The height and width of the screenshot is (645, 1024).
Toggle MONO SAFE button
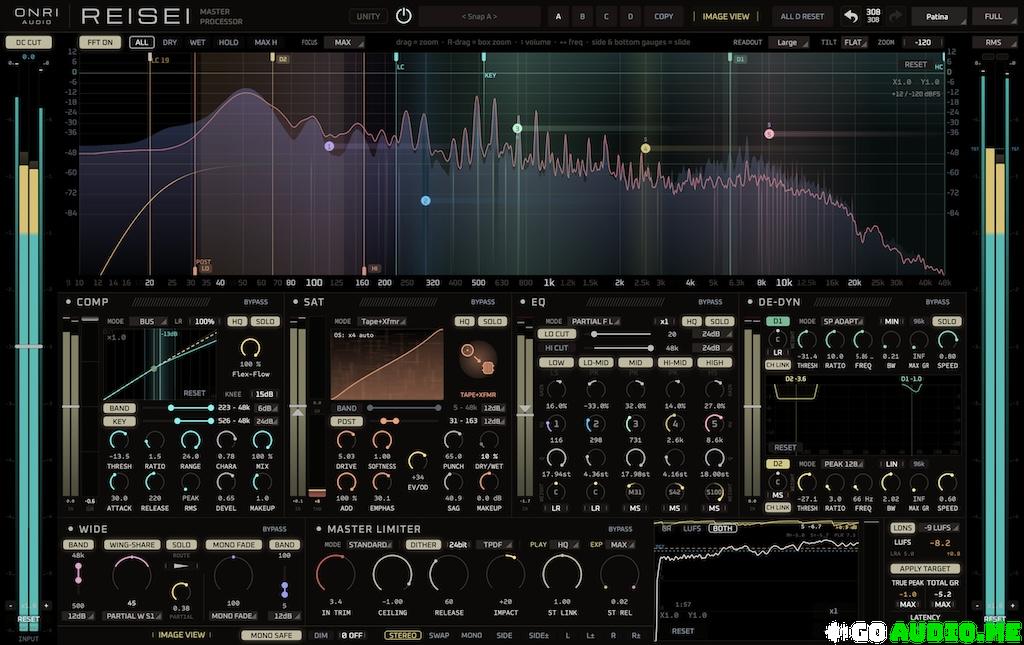click(x=271, y=635)
